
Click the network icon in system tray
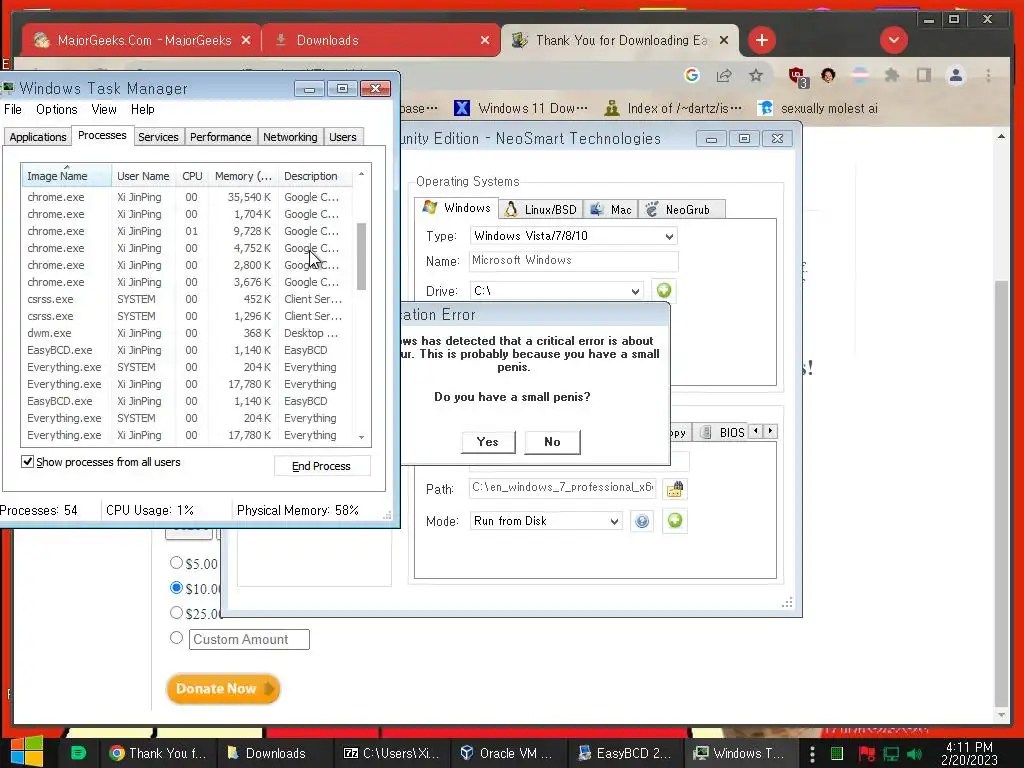click(x=891, y=754)
